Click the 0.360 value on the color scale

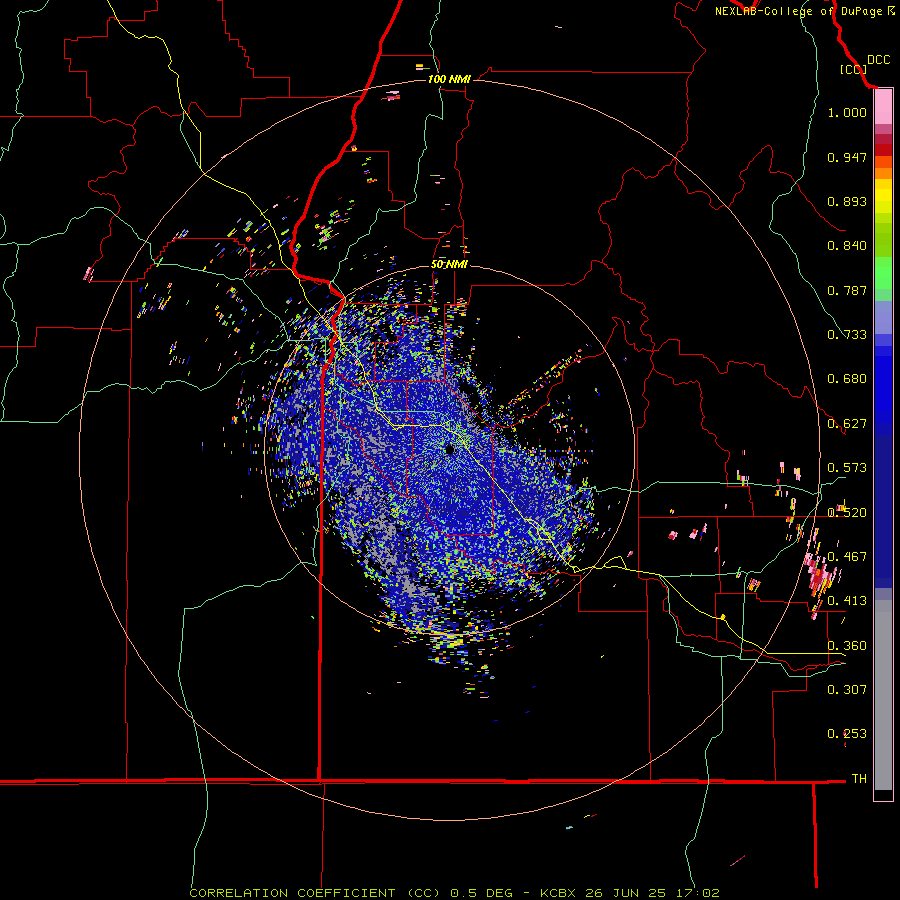pos(847,646)
